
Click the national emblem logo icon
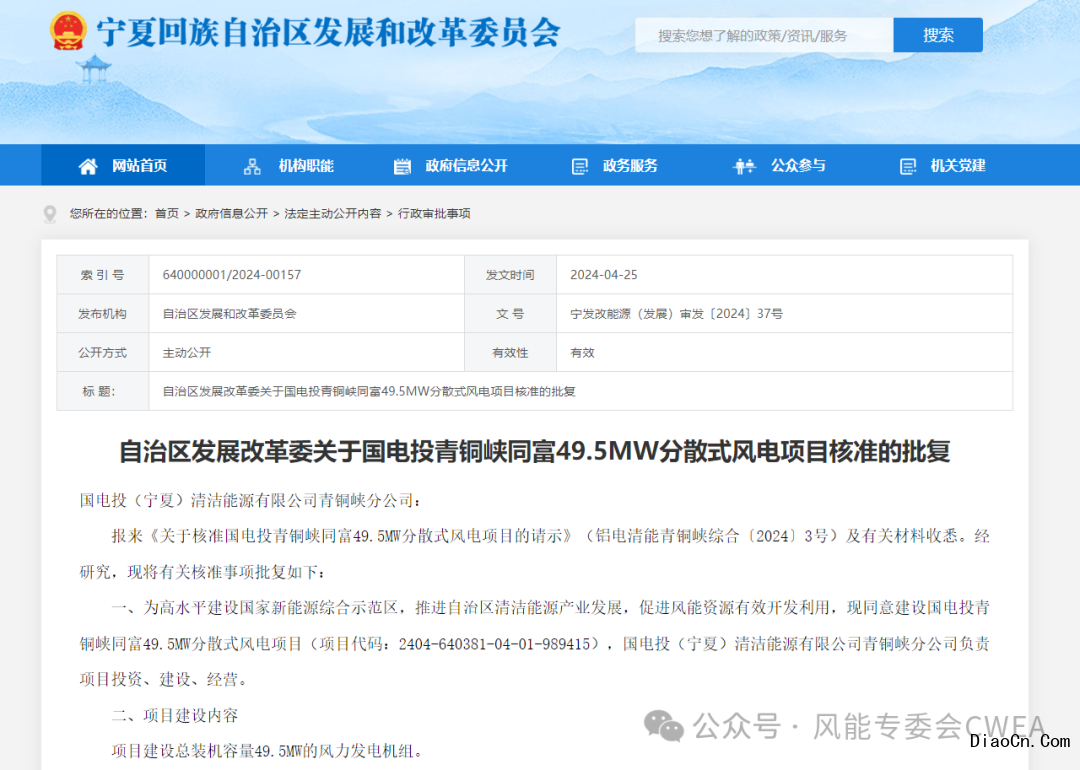pyautogui.click(x=68, y=31)
